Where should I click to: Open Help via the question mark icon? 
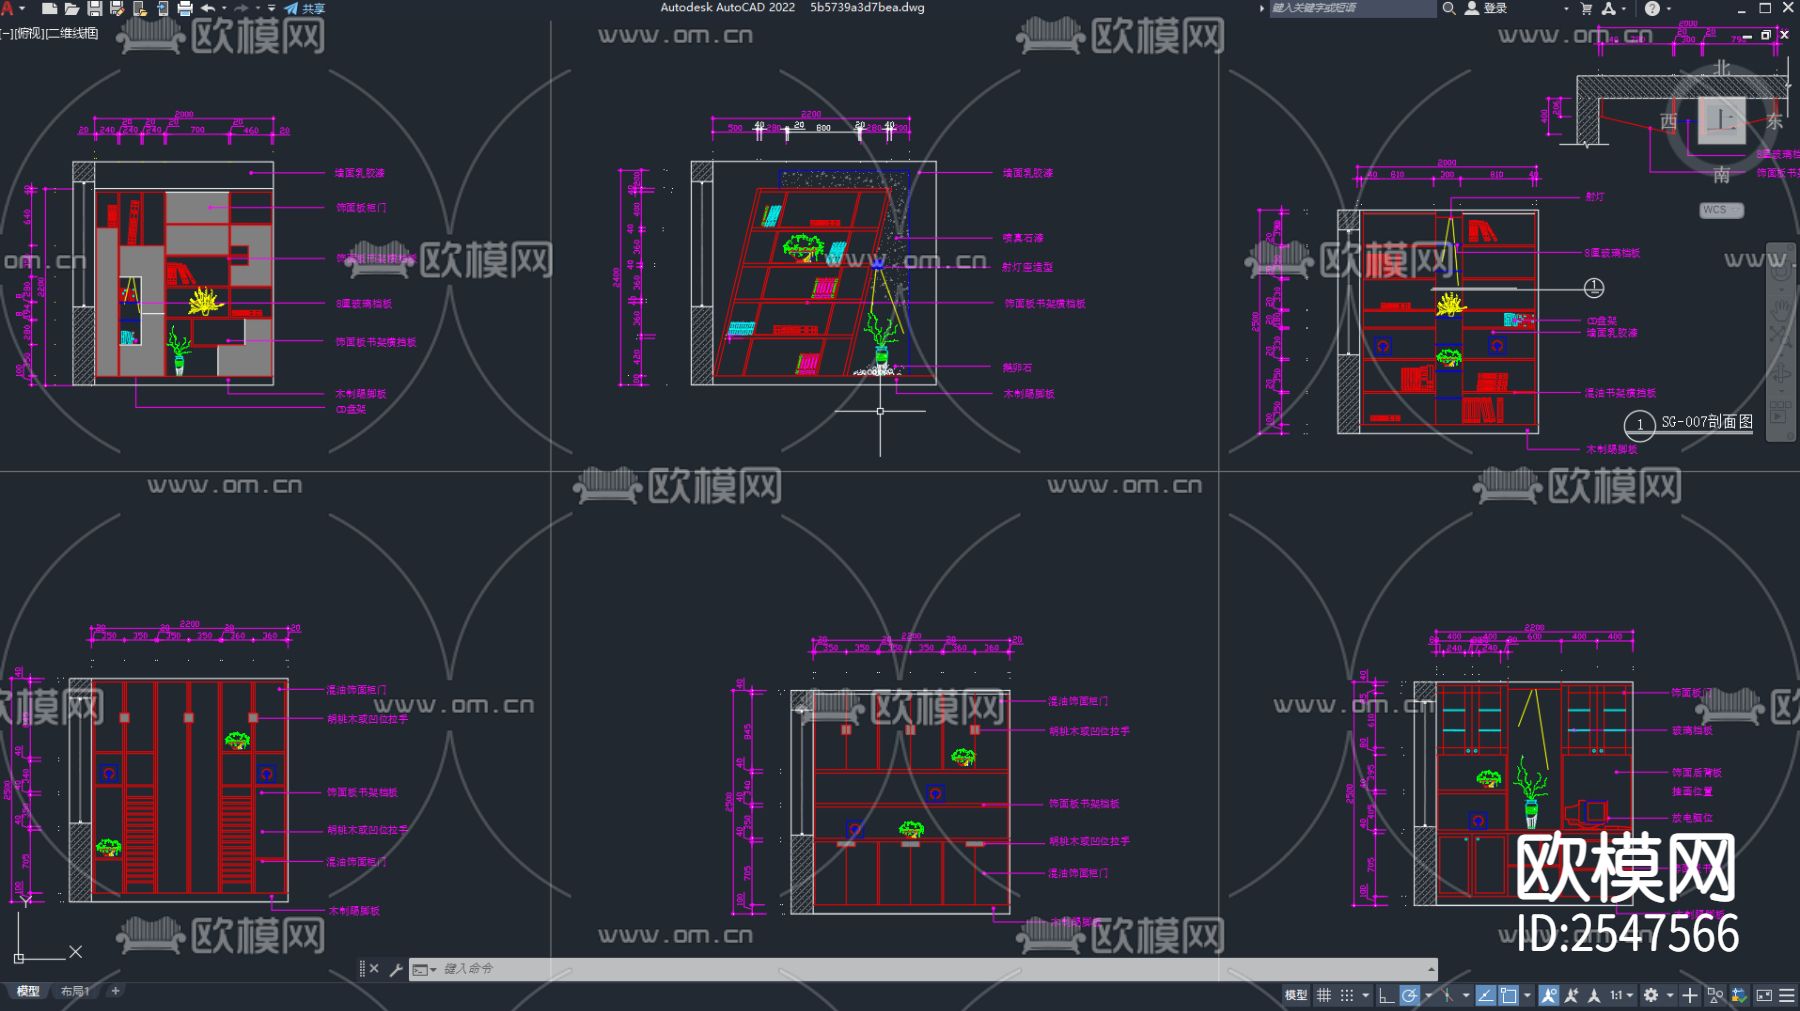(1653, 8)
